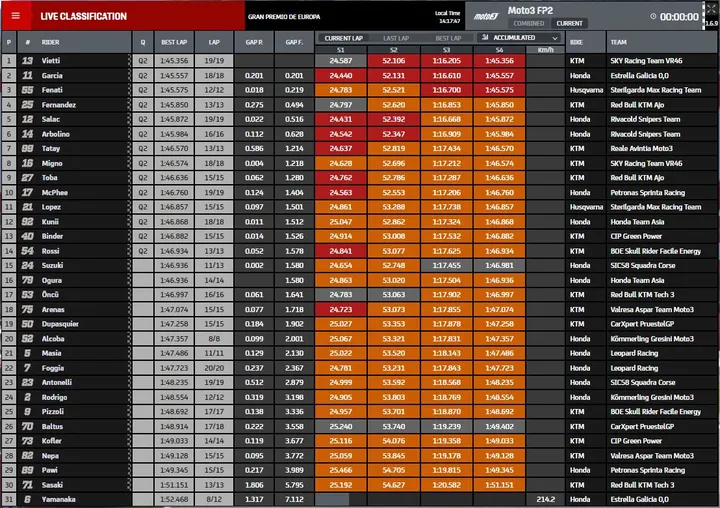Click rider number 13 badge
Screen dimensions: 720x508
click(28, 61)
